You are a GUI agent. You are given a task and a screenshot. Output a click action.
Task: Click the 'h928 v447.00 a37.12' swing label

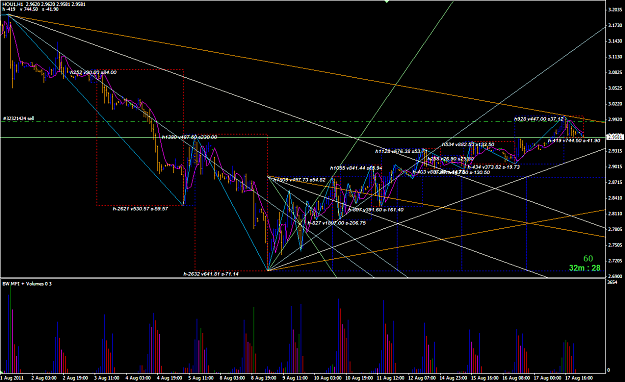click(539, 119)
